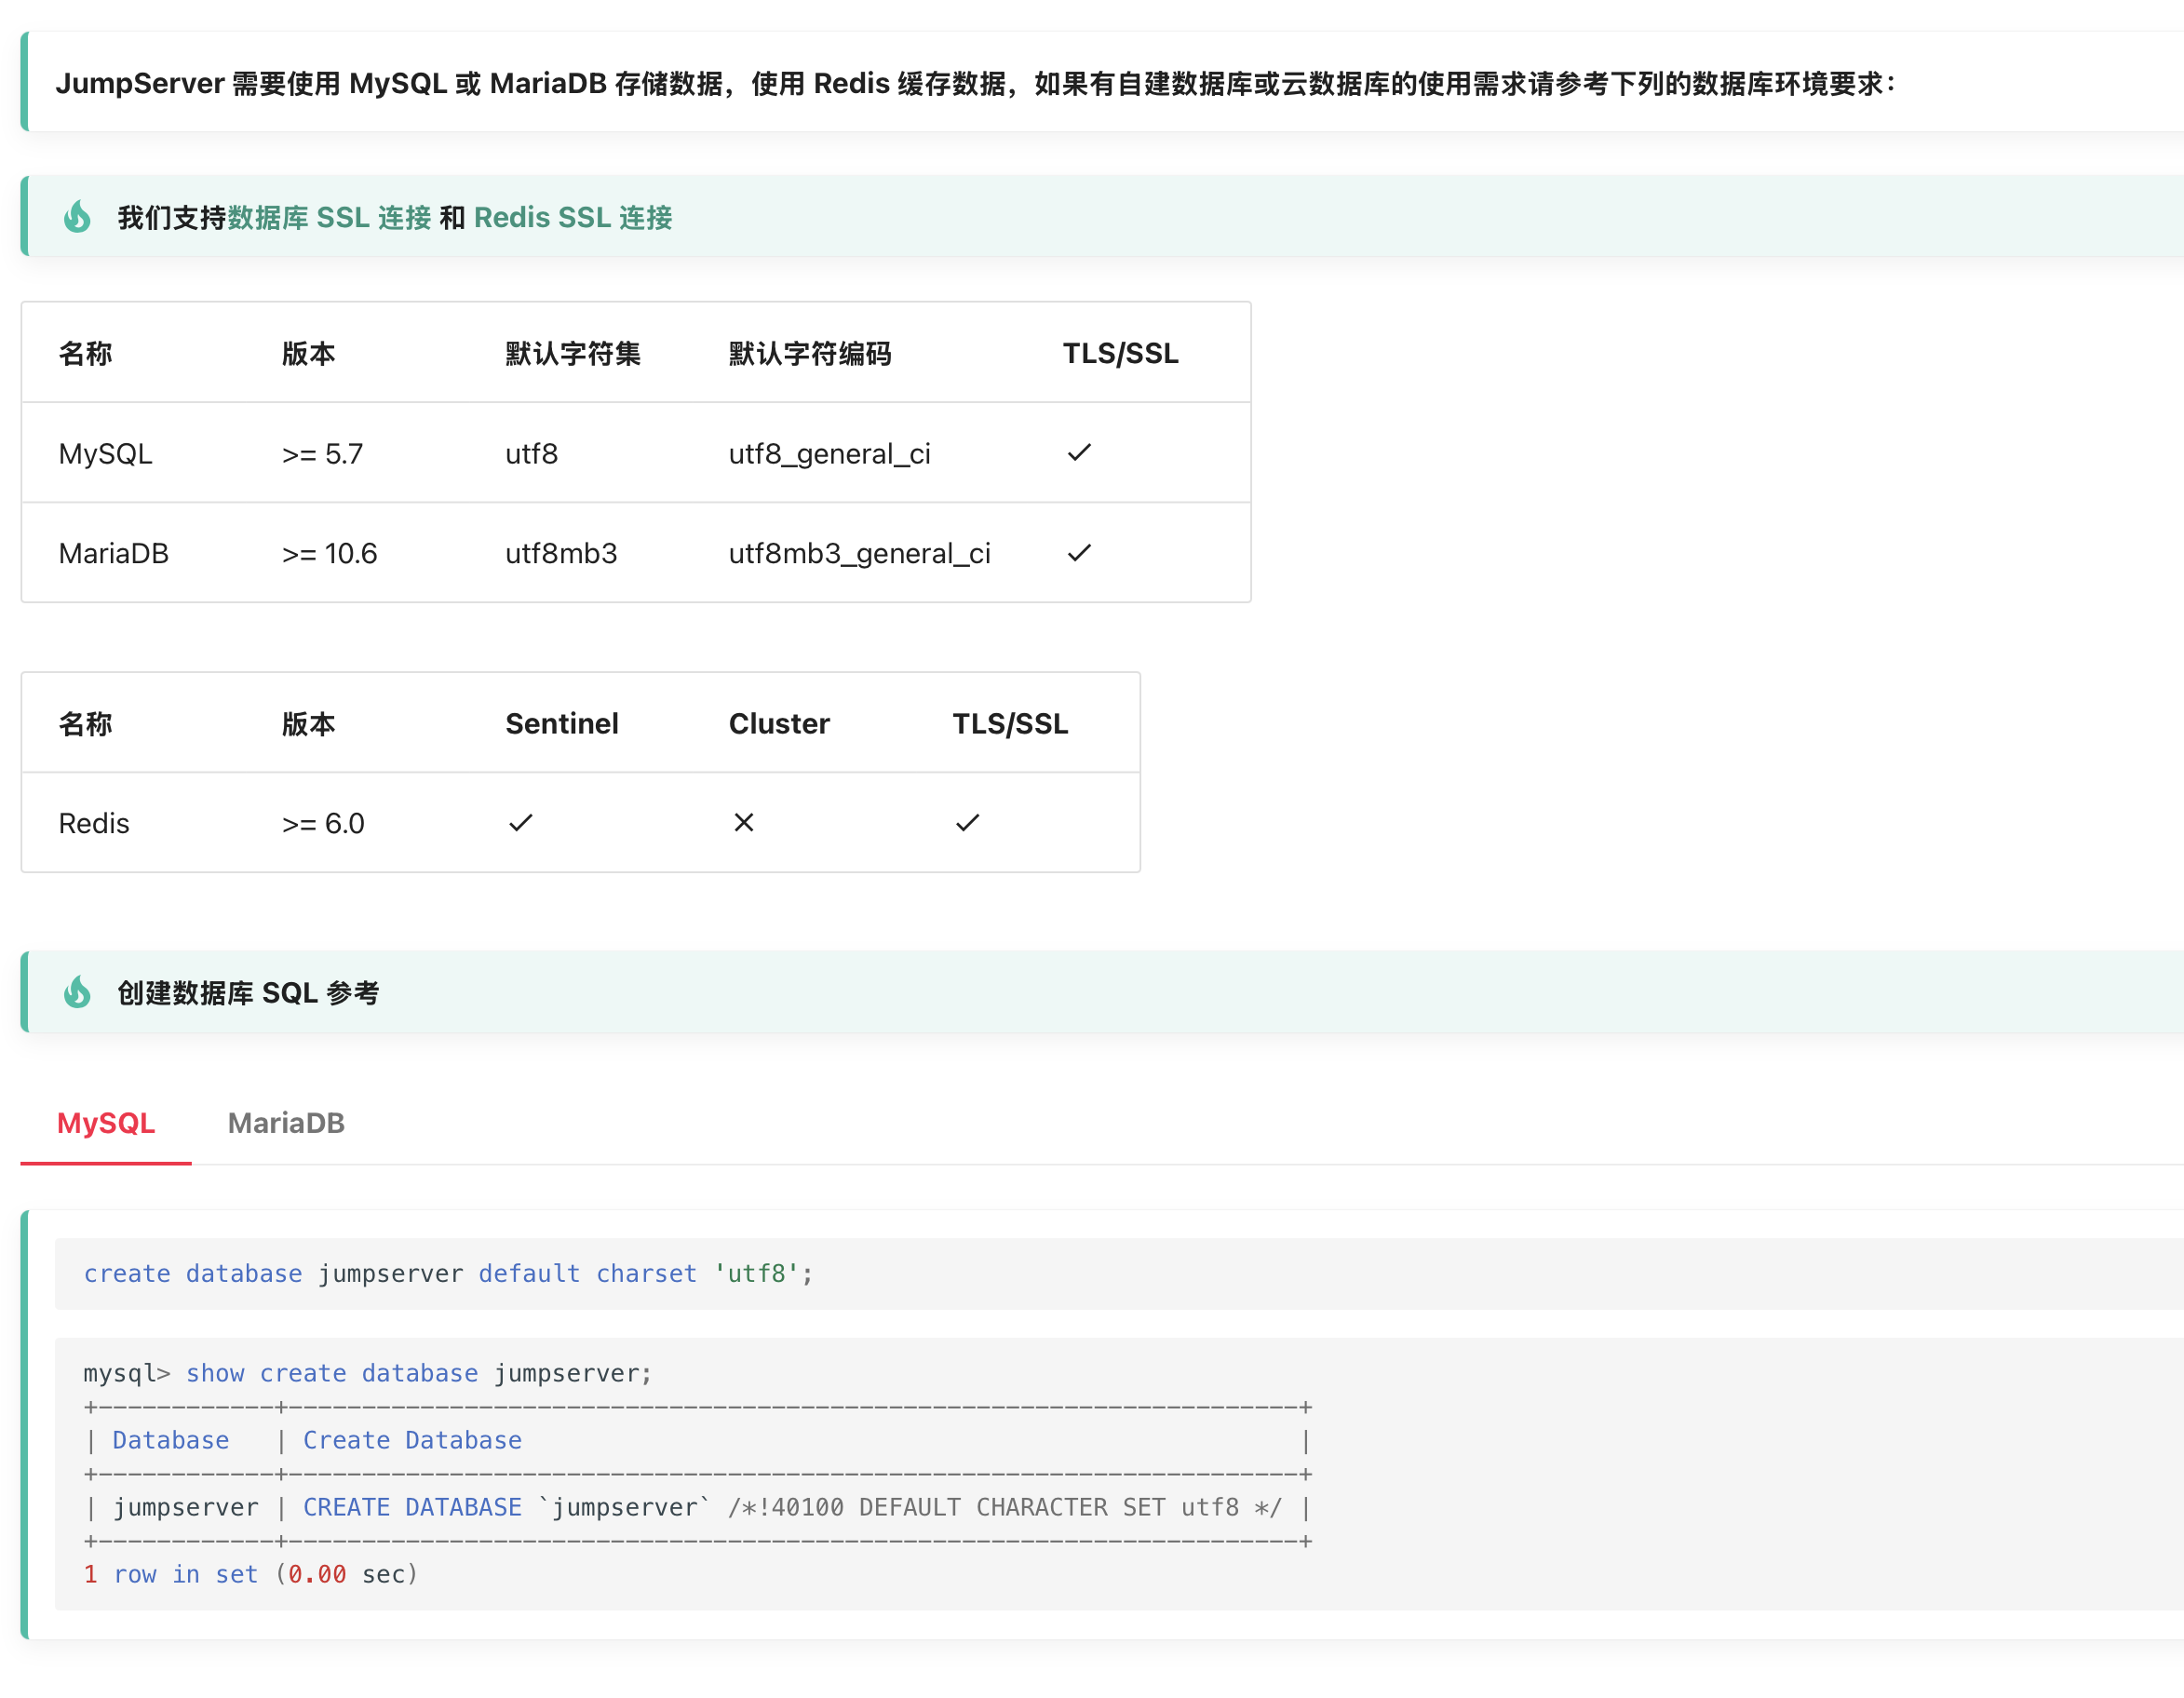Viewport: 2184px width, 1698px height.
Task: Select the MySQL table cell
Action: pyautogui.click(x=105, y=454)
